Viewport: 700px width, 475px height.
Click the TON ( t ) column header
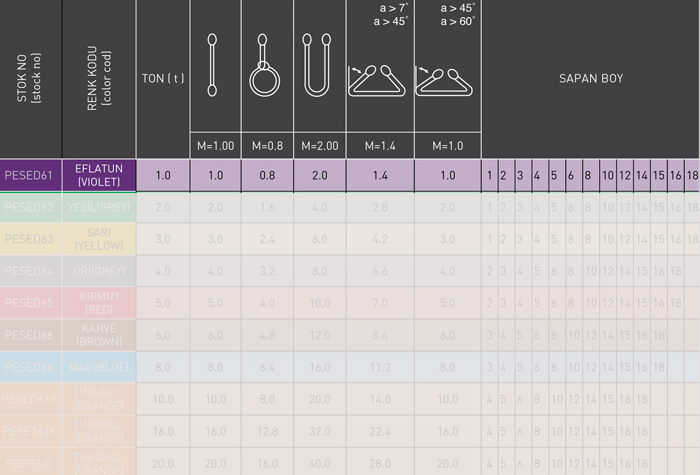point(163,79)
